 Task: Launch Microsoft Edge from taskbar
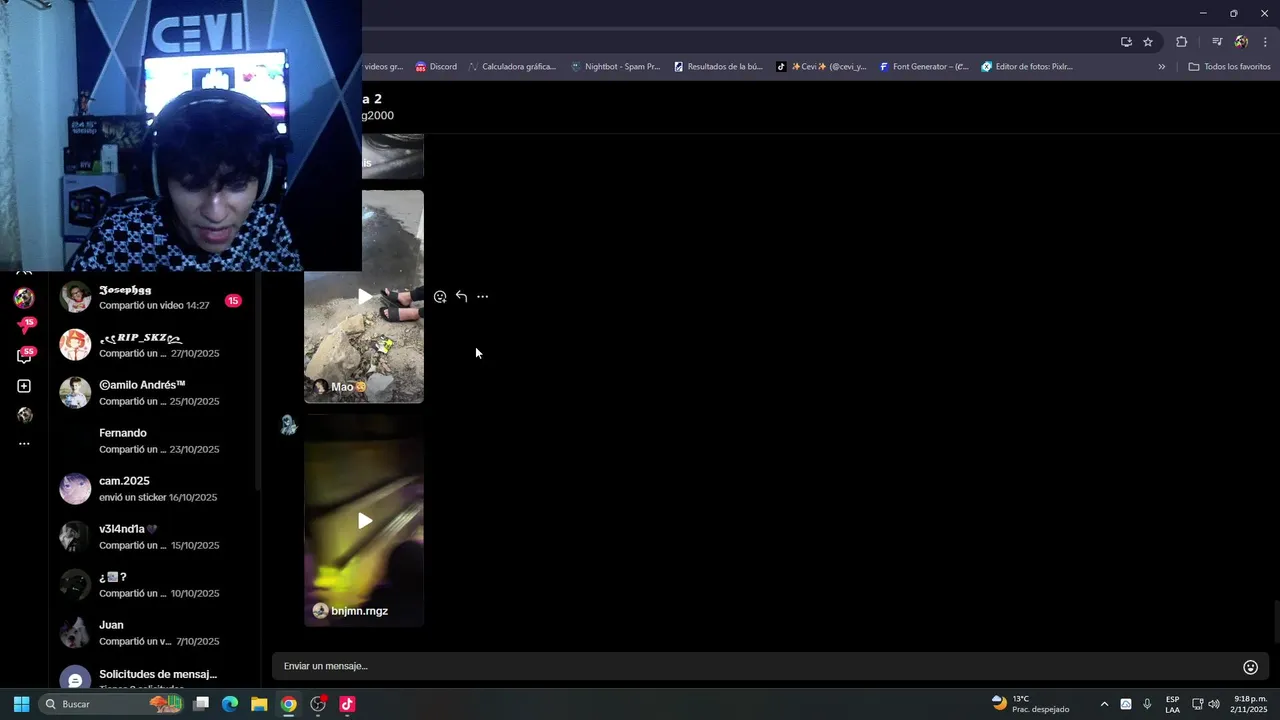click(230, 704)
